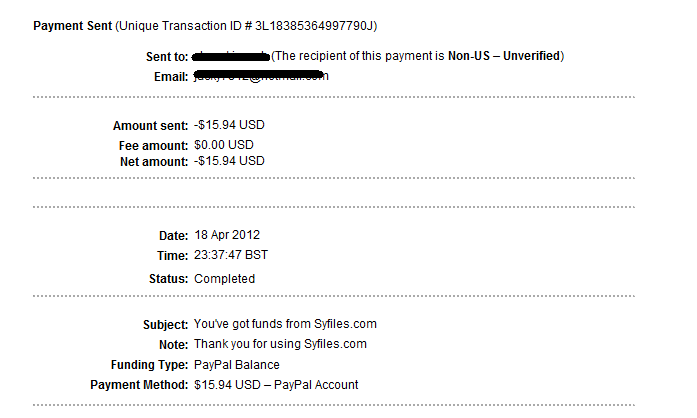Click the redacted recipient email address
This screenshot has height=418, width=697.
click(262, 75)
